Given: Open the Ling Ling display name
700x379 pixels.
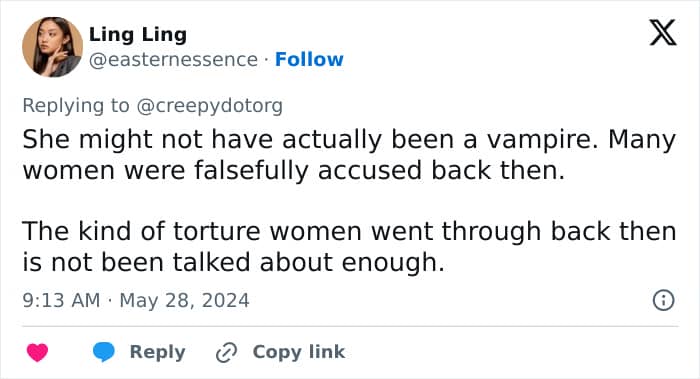Looking at the screenshot, I should tap(138, 34).
